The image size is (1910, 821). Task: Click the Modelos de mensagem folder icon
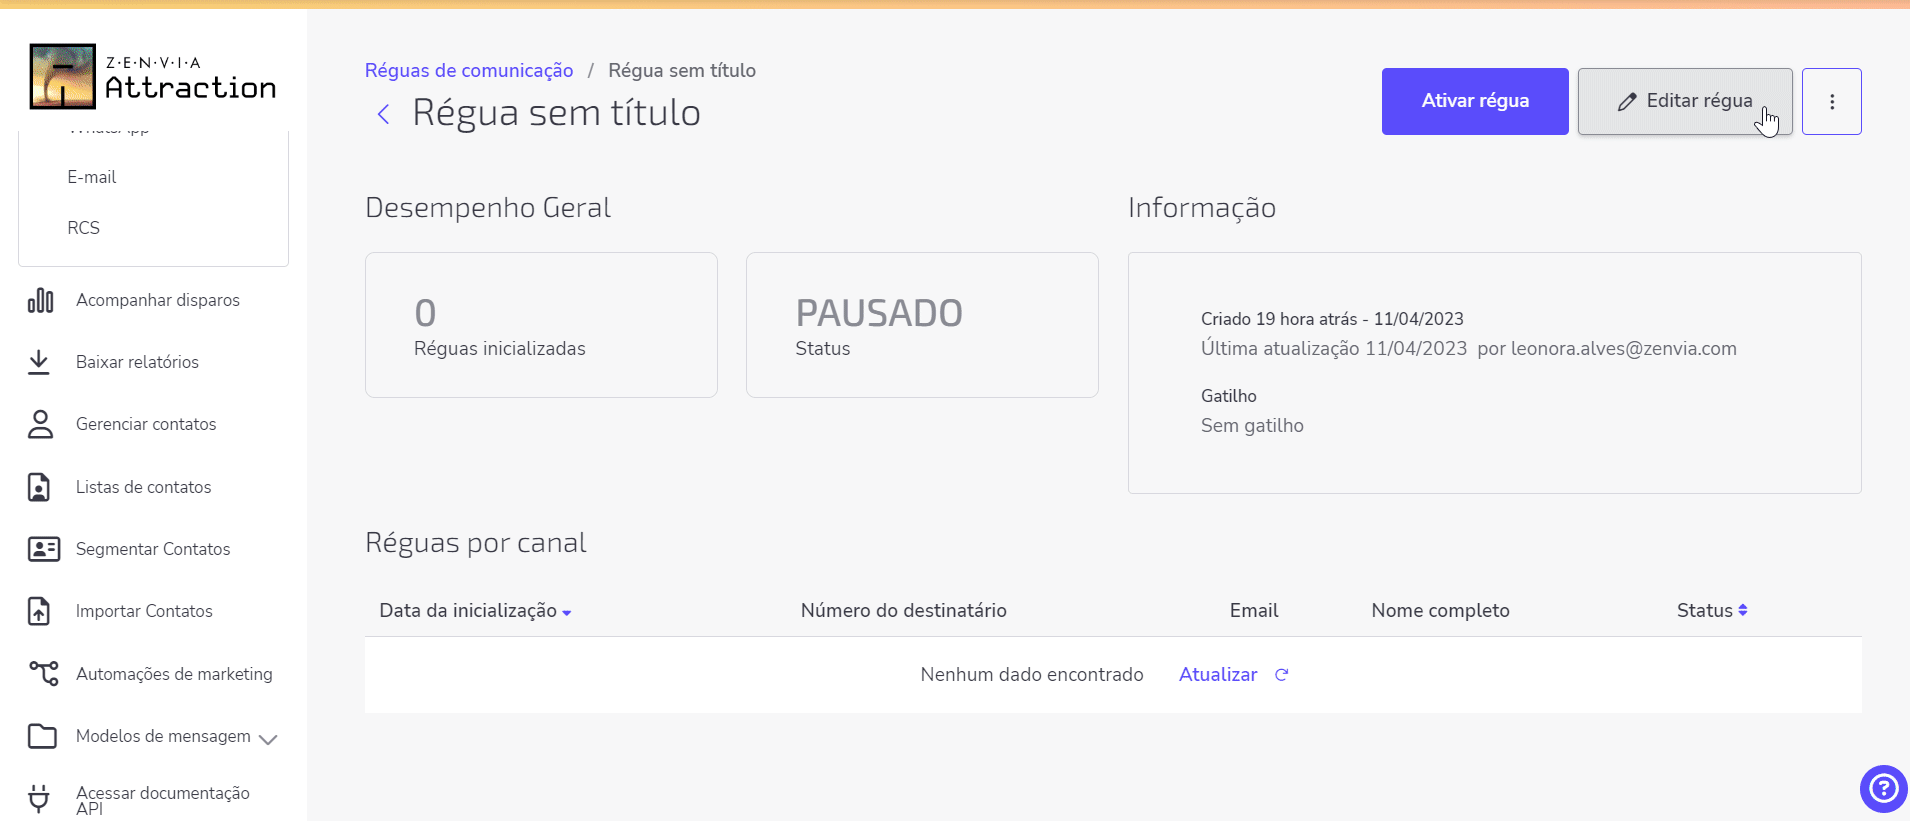point(42,736)
